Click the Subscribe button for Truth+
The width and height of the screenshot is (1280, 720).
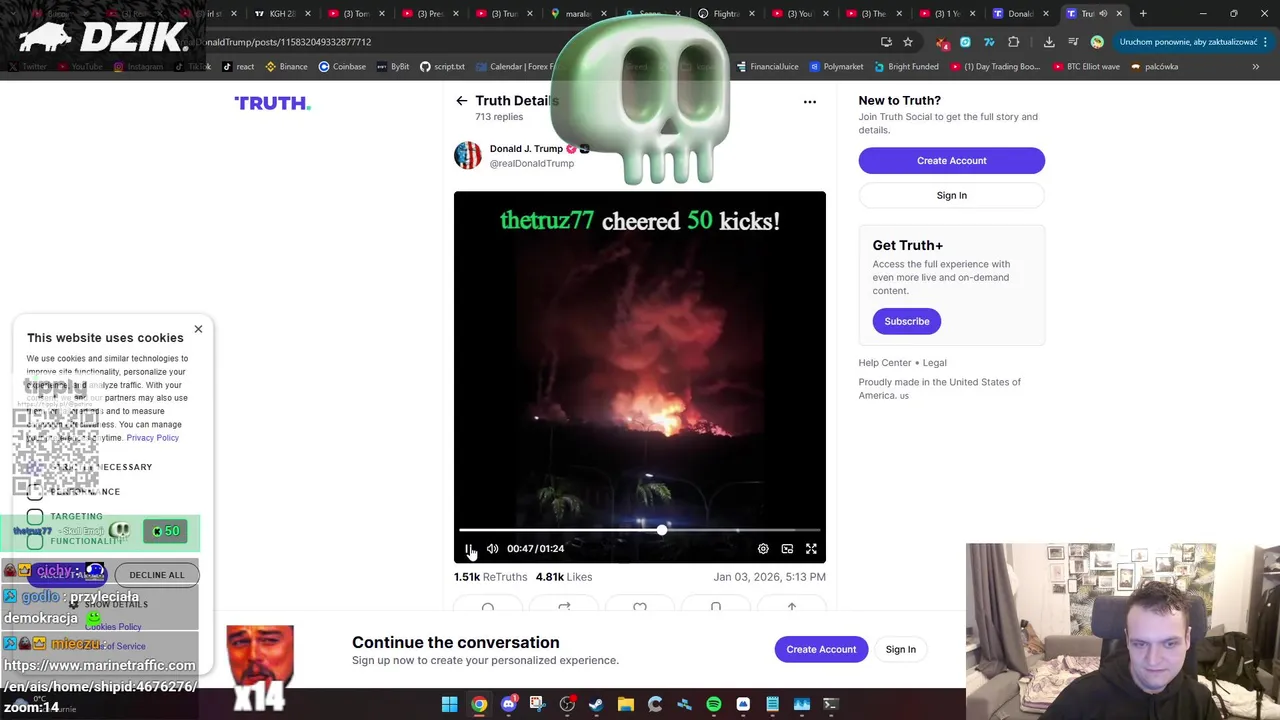point(906,321)
